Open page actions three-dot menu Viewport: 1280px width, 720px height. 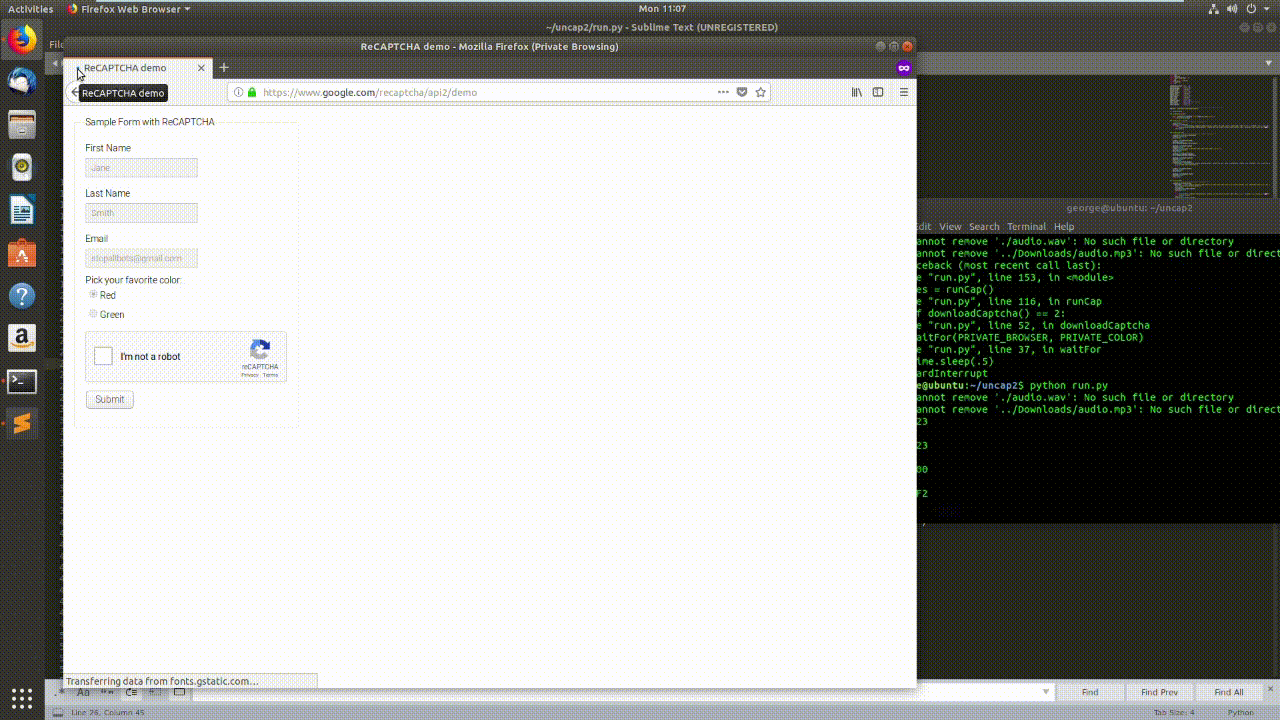[x=723, y=92]
